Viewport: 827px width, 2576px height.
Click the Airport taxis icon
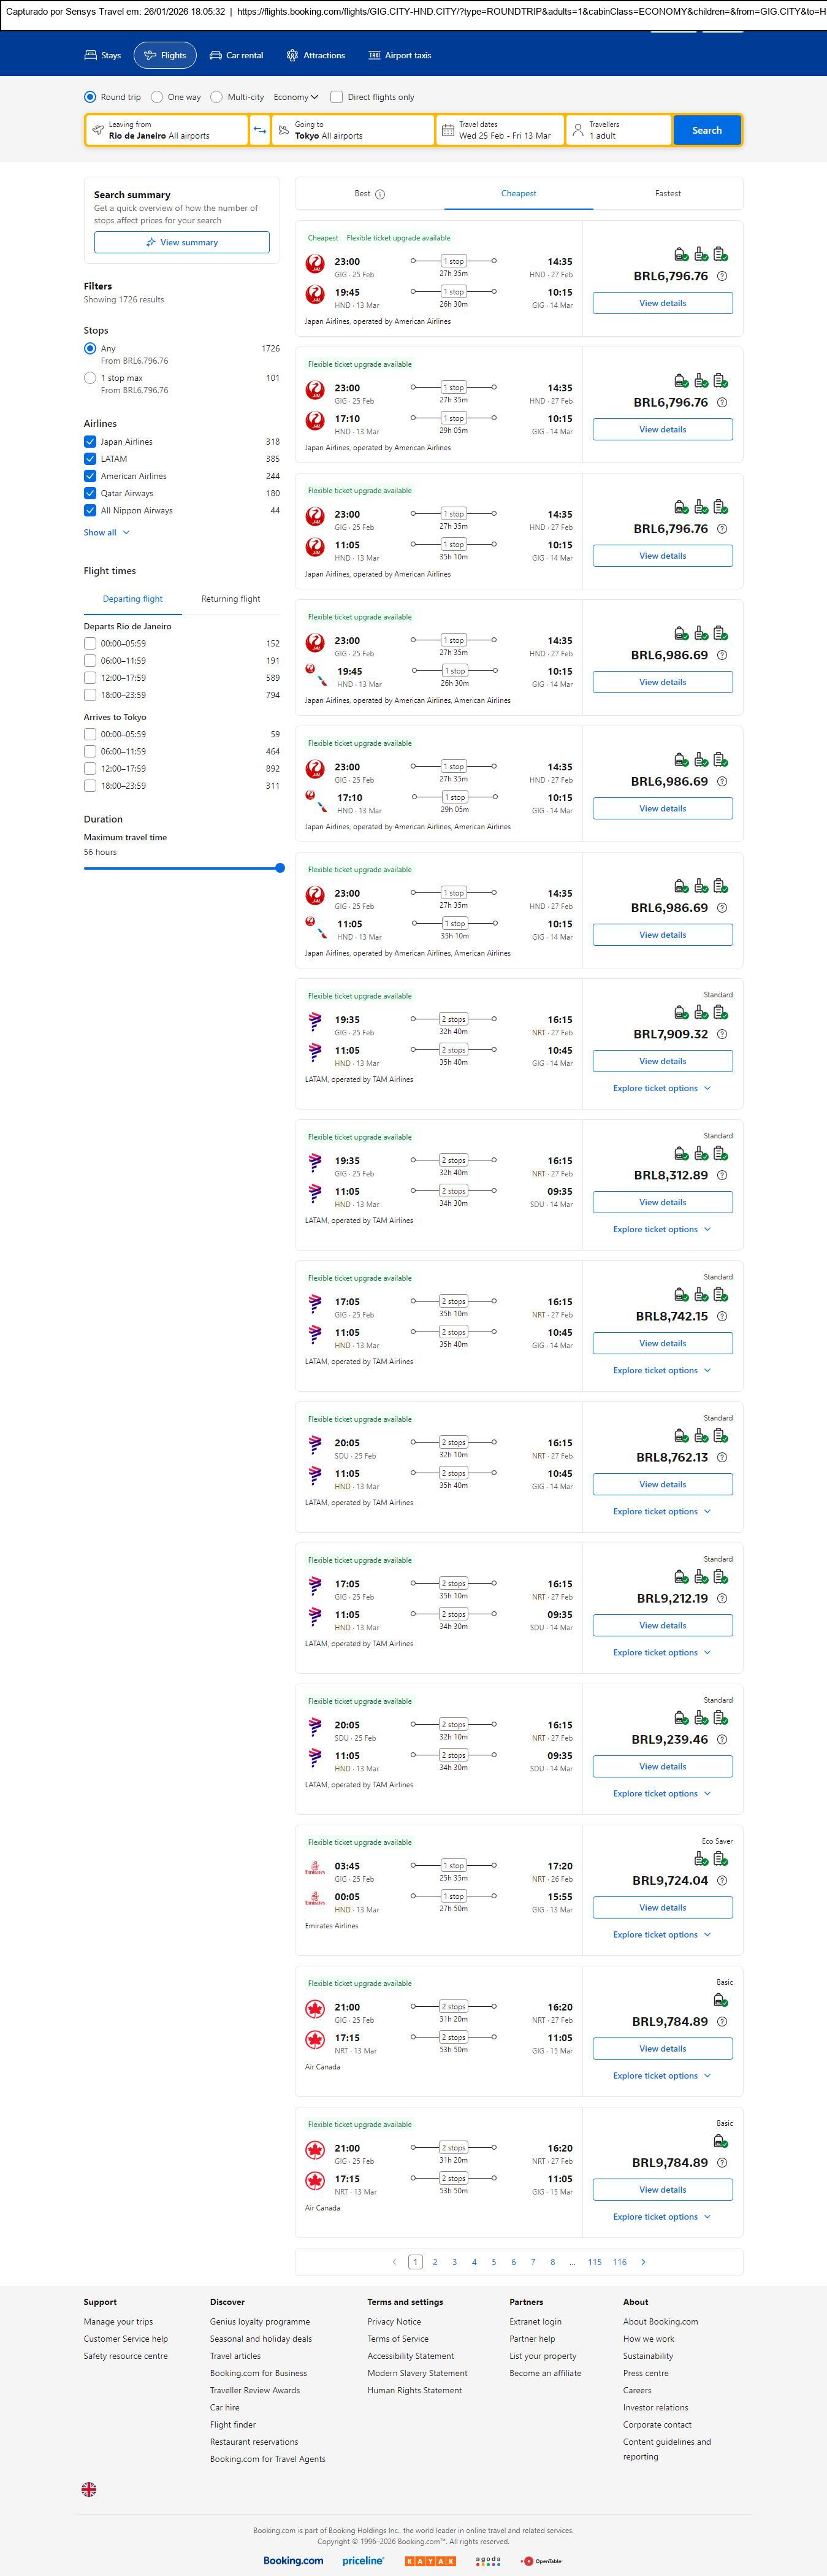tap(374, 56)
